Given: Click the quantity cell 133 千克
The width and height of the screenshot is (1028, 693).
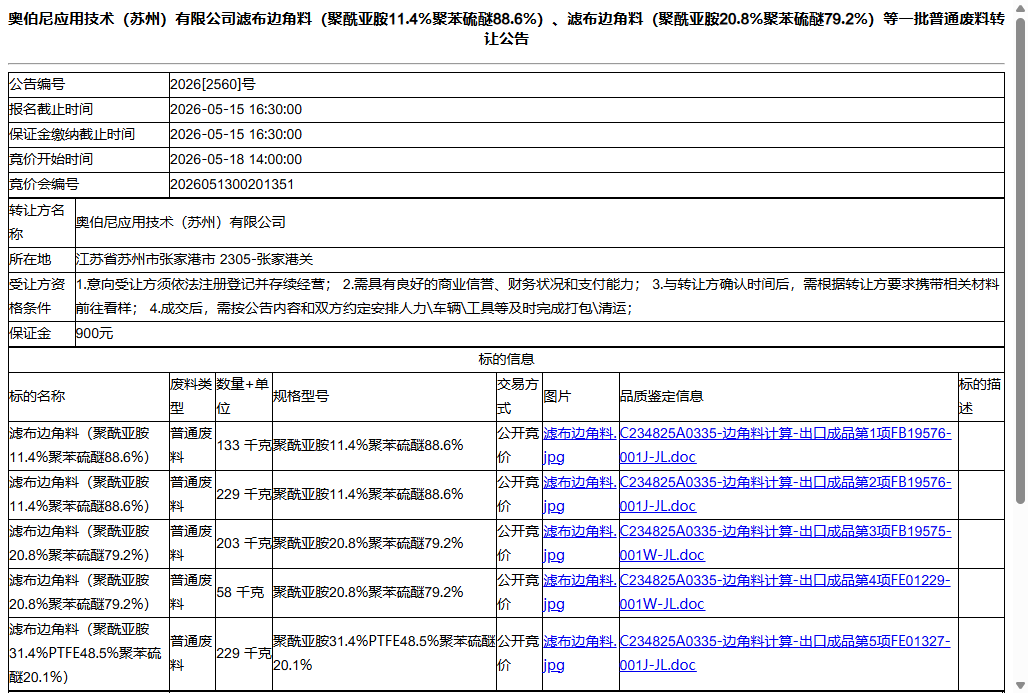Looking at the screenshot, I should tap(244, 446).
